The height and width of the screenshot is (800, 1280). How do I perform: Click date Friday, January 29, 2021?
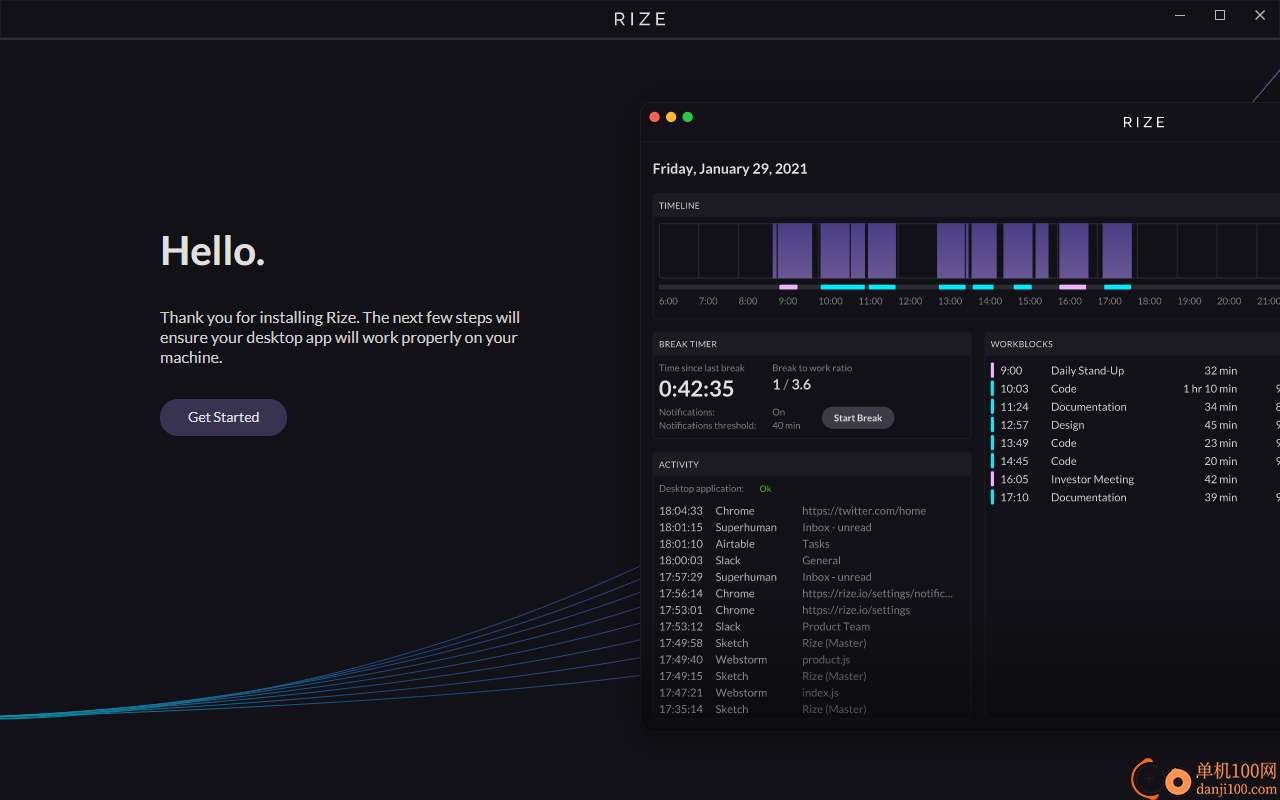(730, 168)
